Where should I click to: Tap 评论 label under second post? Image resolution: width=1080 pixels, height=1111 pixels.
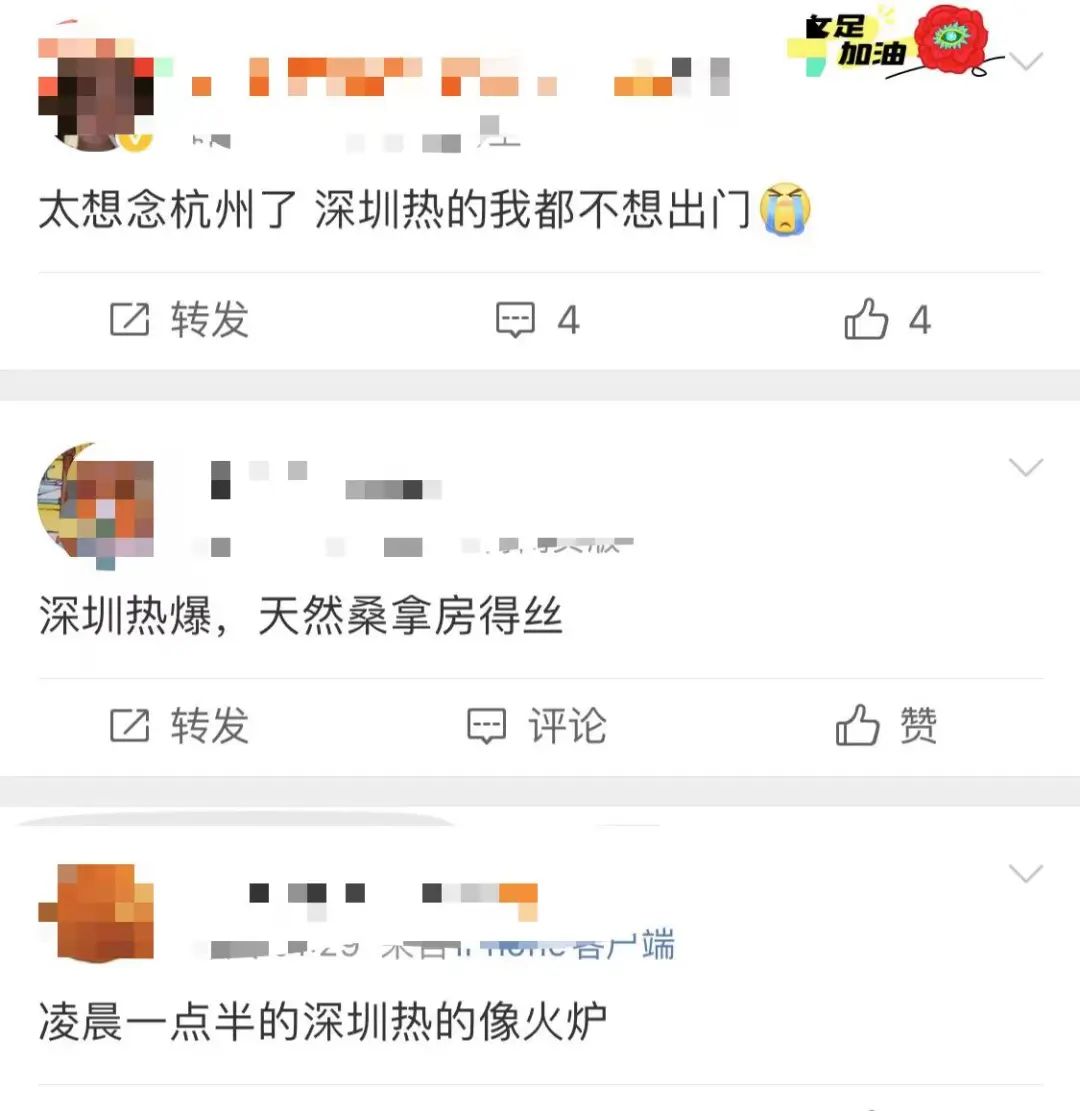tap(567, 726)
